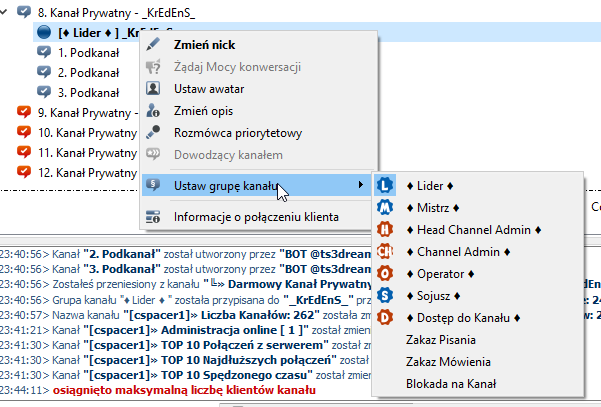Click the blue L Lider group icon
This screenshot has width=601, height=407.
tap(385, 185)
